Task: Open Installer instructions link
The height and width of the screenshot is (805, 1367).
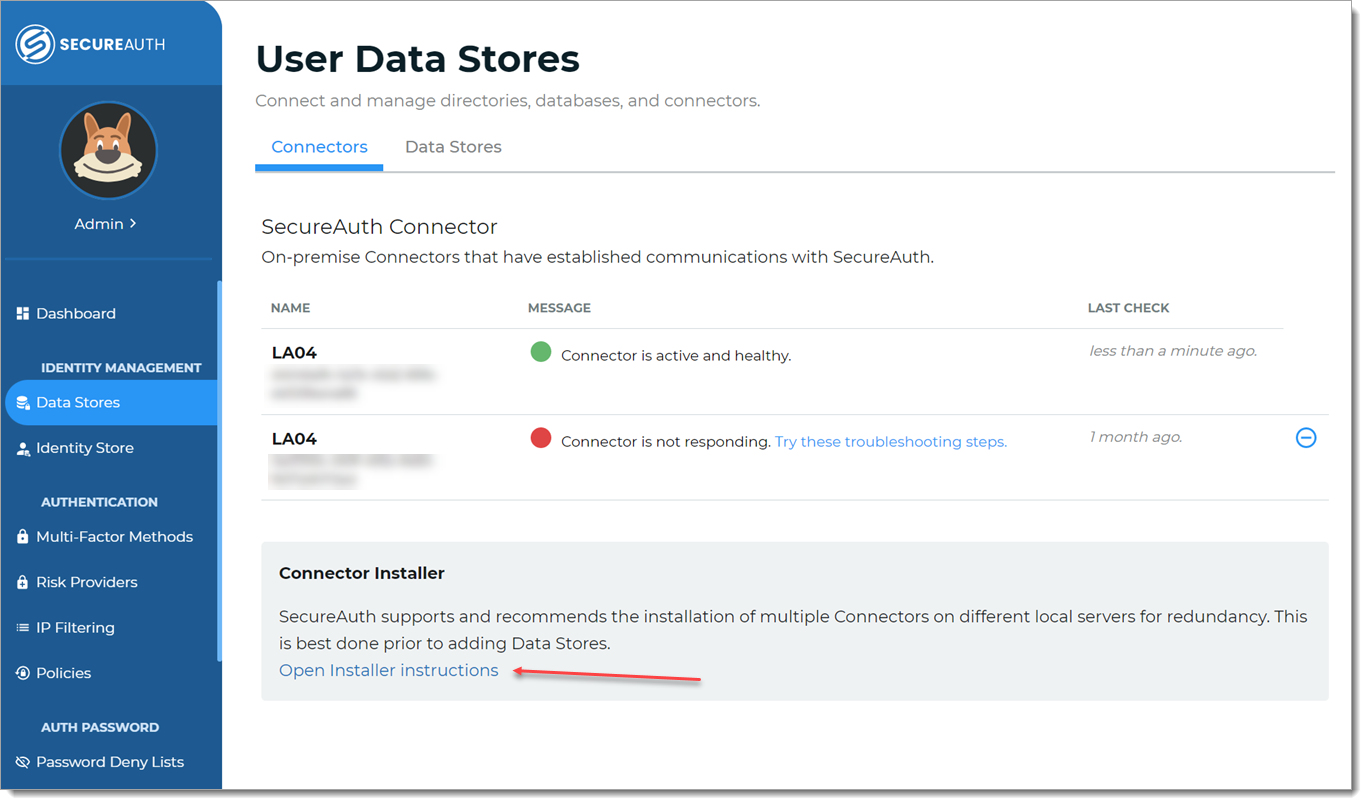Action: (x=388, y=670)
